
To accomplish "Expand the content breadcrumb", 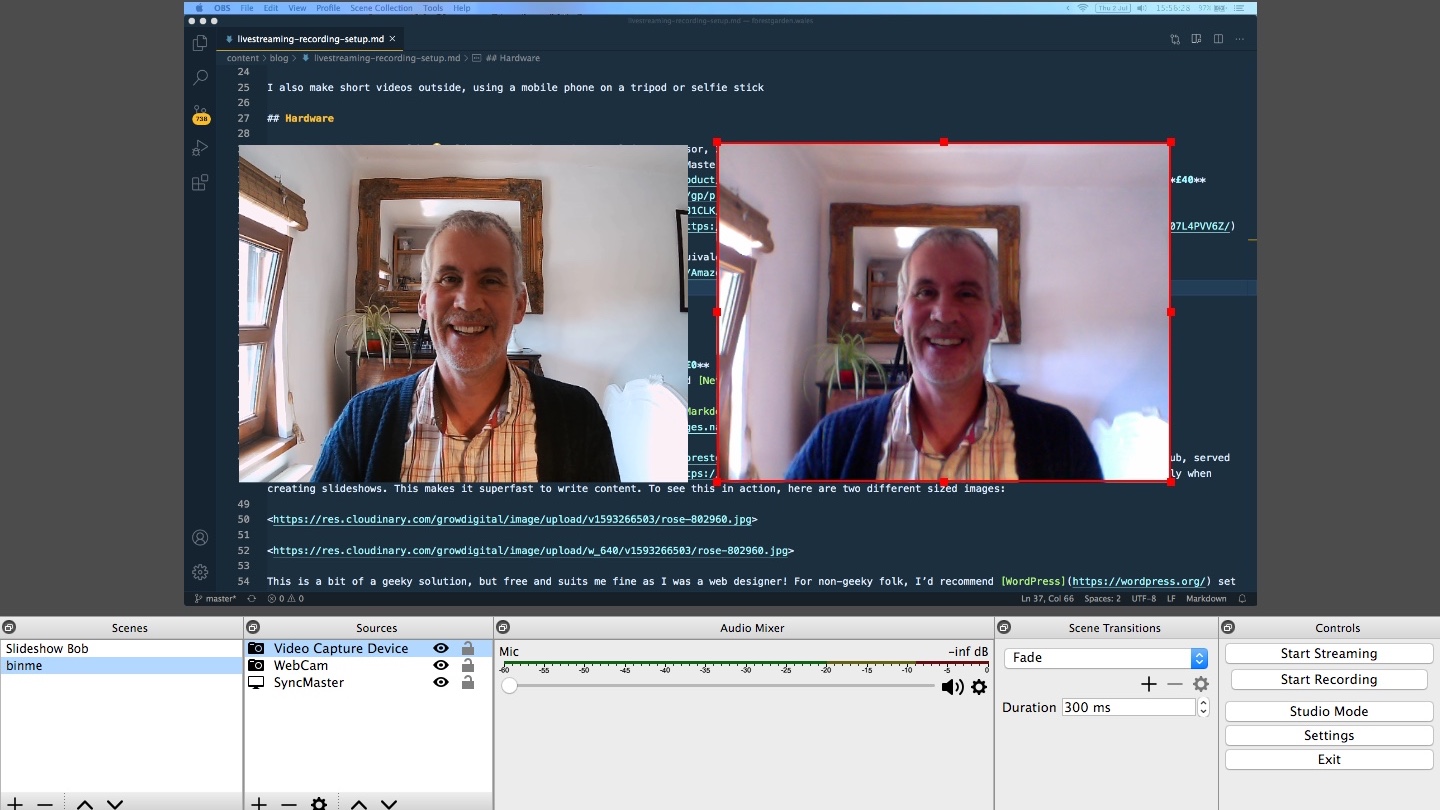I will pos(243,58).
